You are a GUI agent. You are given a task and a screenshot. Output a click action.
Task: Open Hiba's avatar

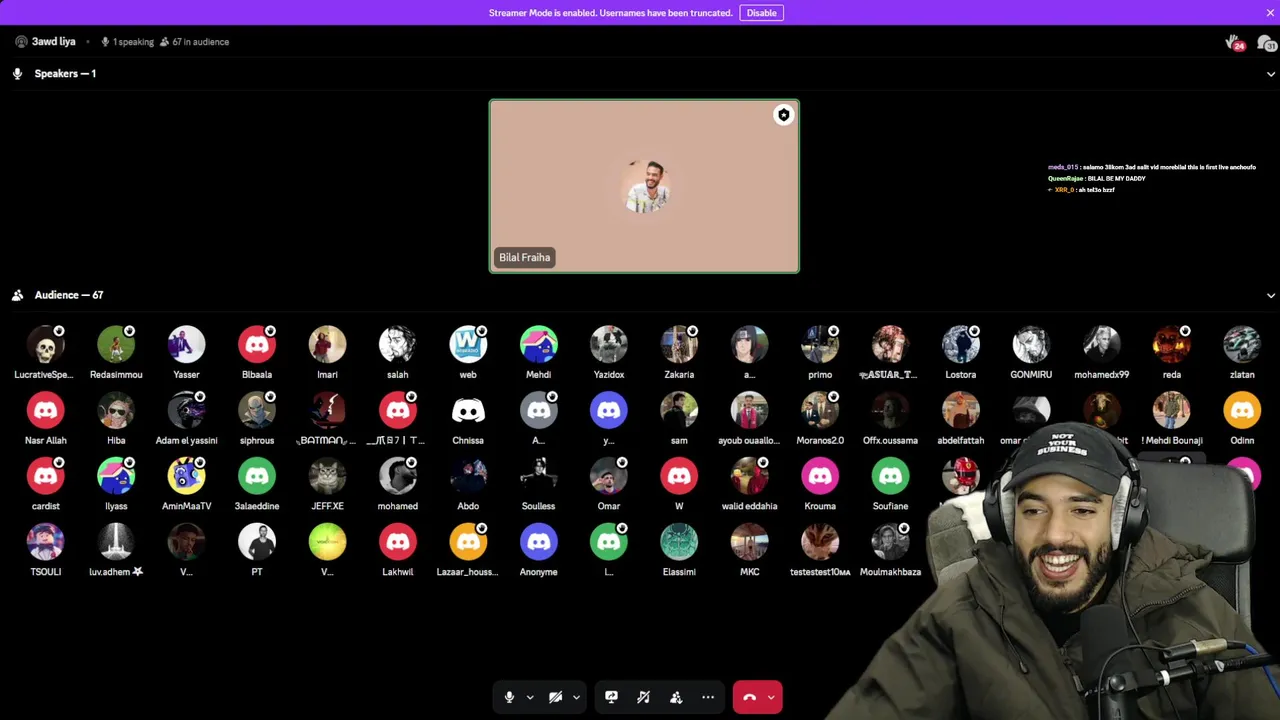click(x=116, y=410)
